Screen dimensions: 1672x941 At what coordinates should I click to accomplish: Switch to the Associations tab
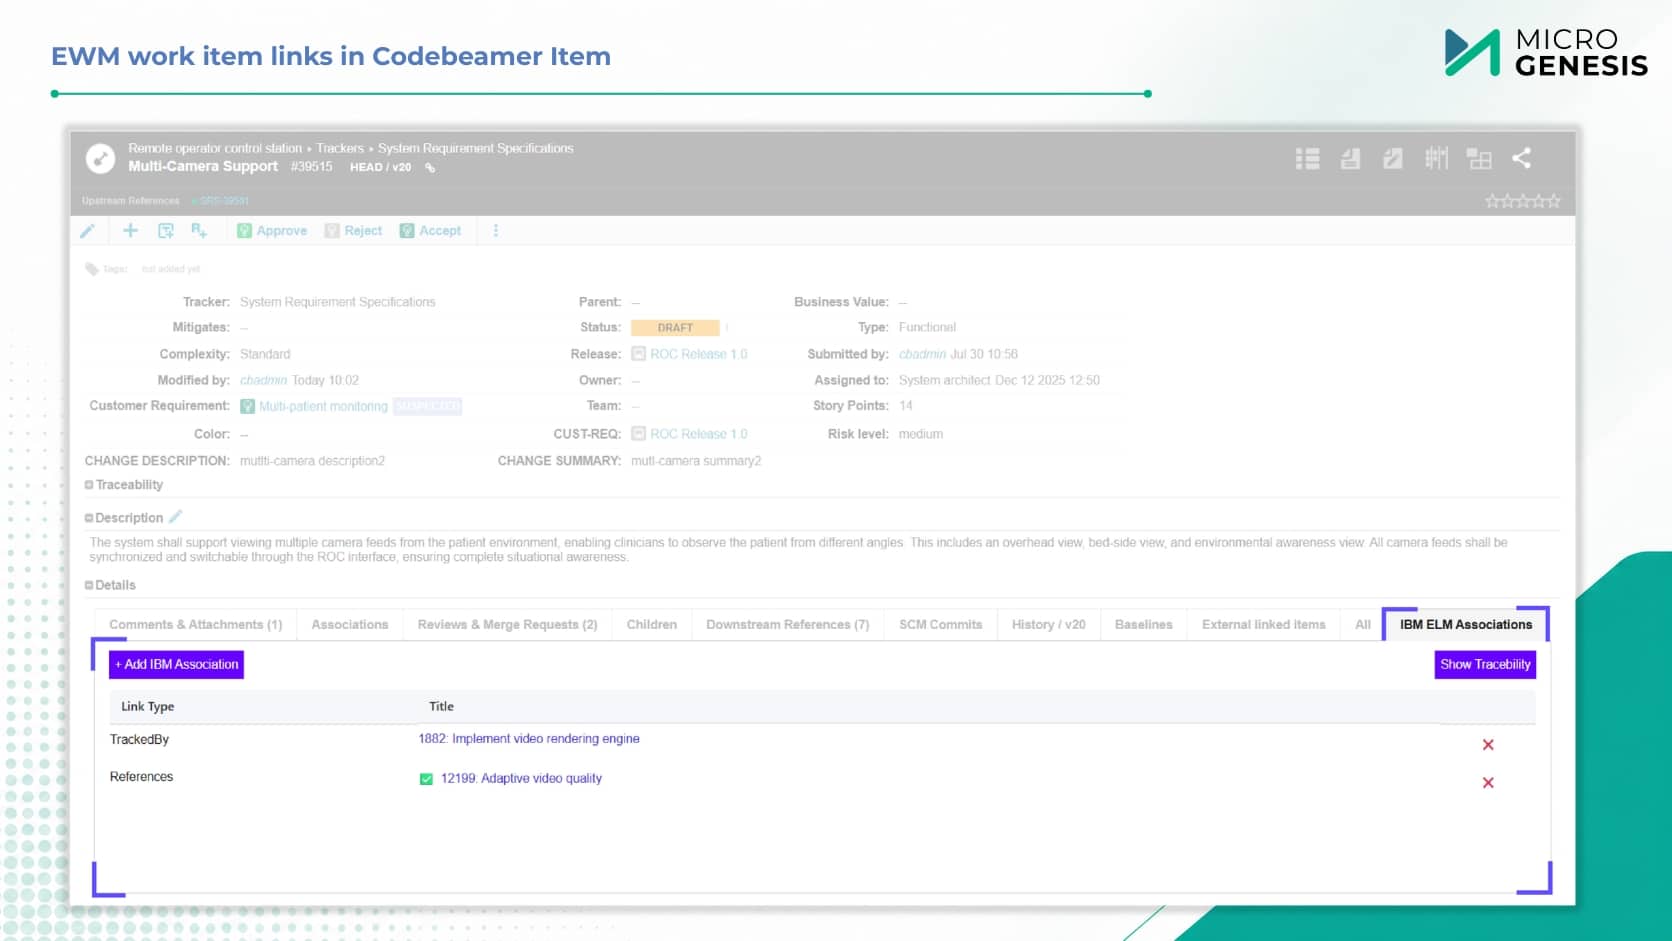point(350,625)
